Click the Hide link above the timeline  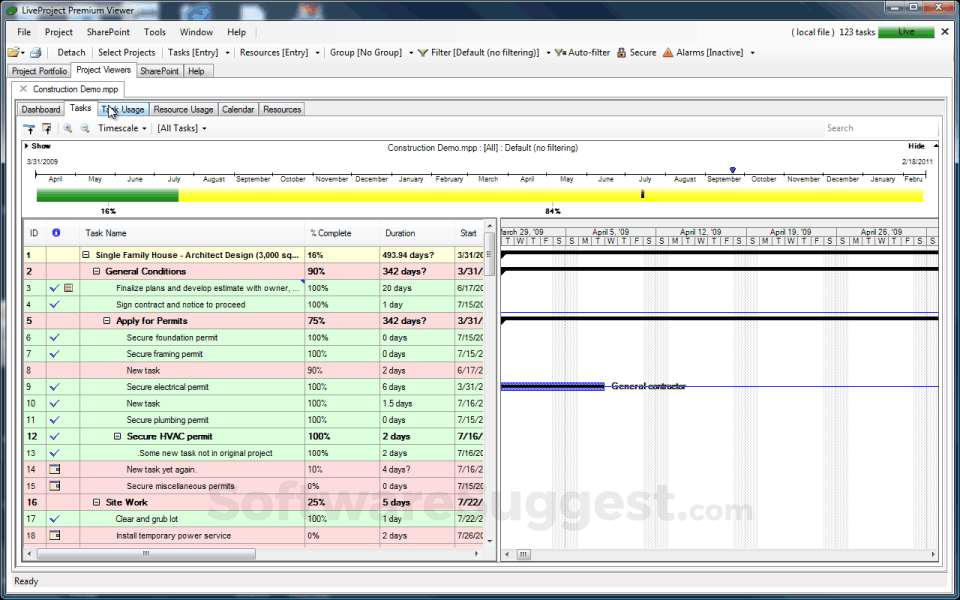(915, 145)
